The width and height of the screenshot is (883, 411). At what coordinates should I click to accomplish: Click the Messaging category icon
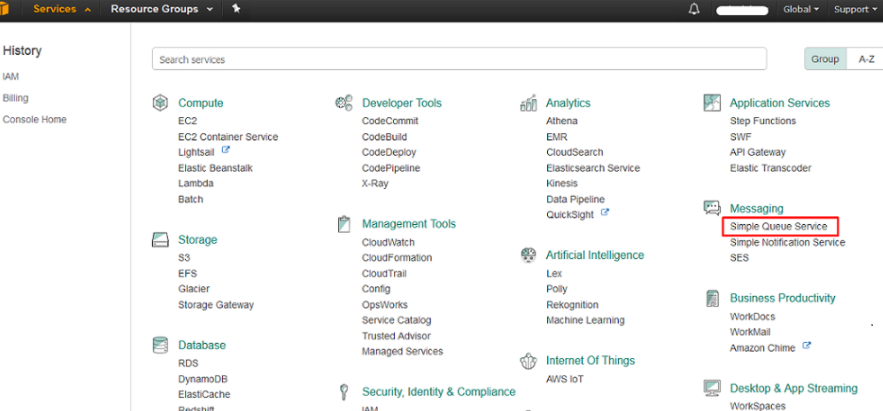(712, 208)
